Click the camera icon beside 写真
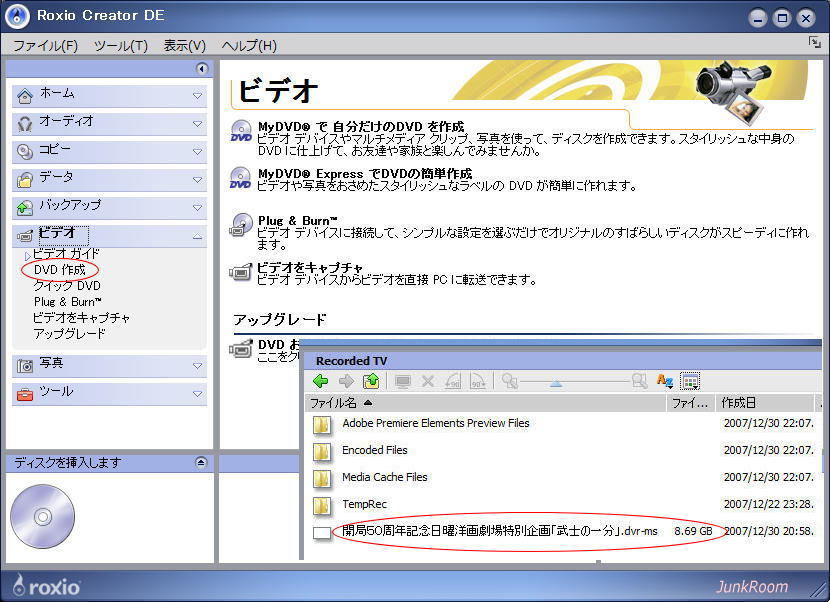 coord(25,366)
